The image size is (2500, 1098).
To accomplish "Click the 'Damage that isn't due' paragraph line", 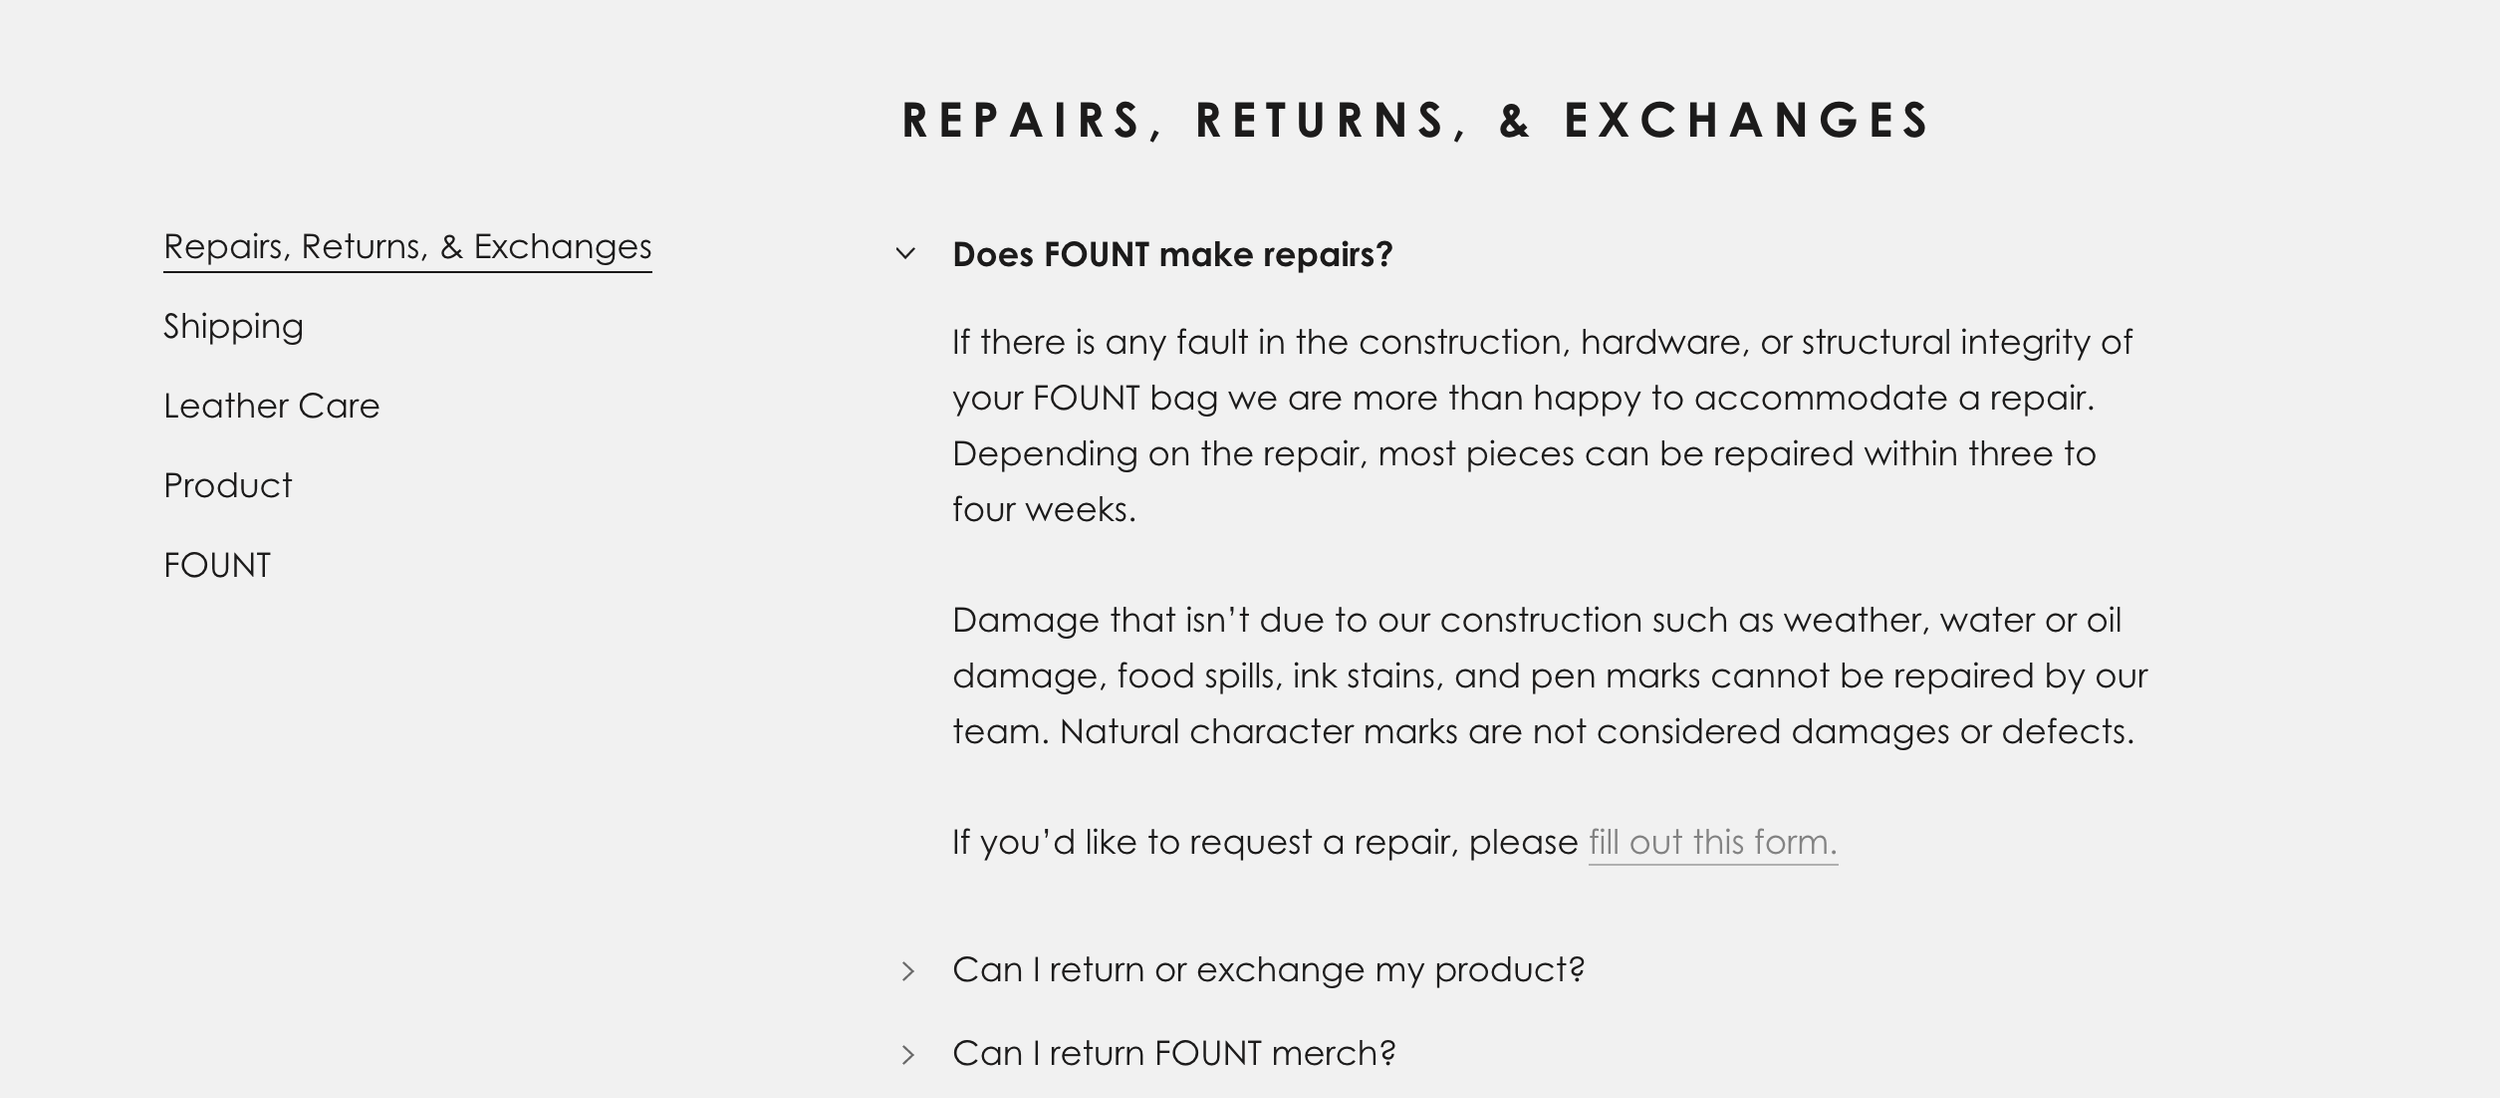I will point(1536,621).
